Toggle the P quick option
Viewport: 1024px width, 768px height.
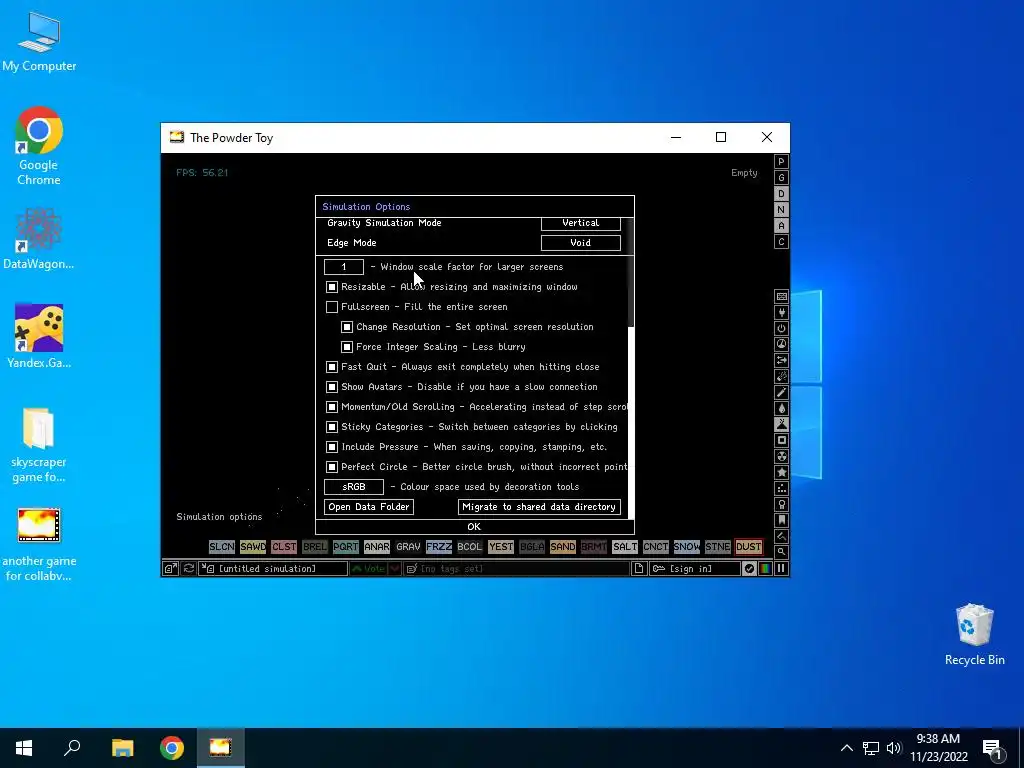[781, 162]
